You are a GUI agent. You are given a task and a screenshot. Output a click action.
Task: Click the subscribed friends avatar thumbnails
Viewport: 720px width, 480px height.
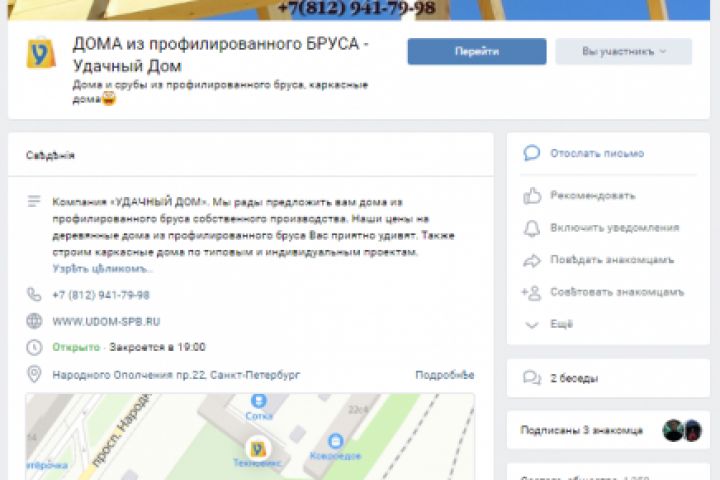pyautogui.click(x=682, y=431)
